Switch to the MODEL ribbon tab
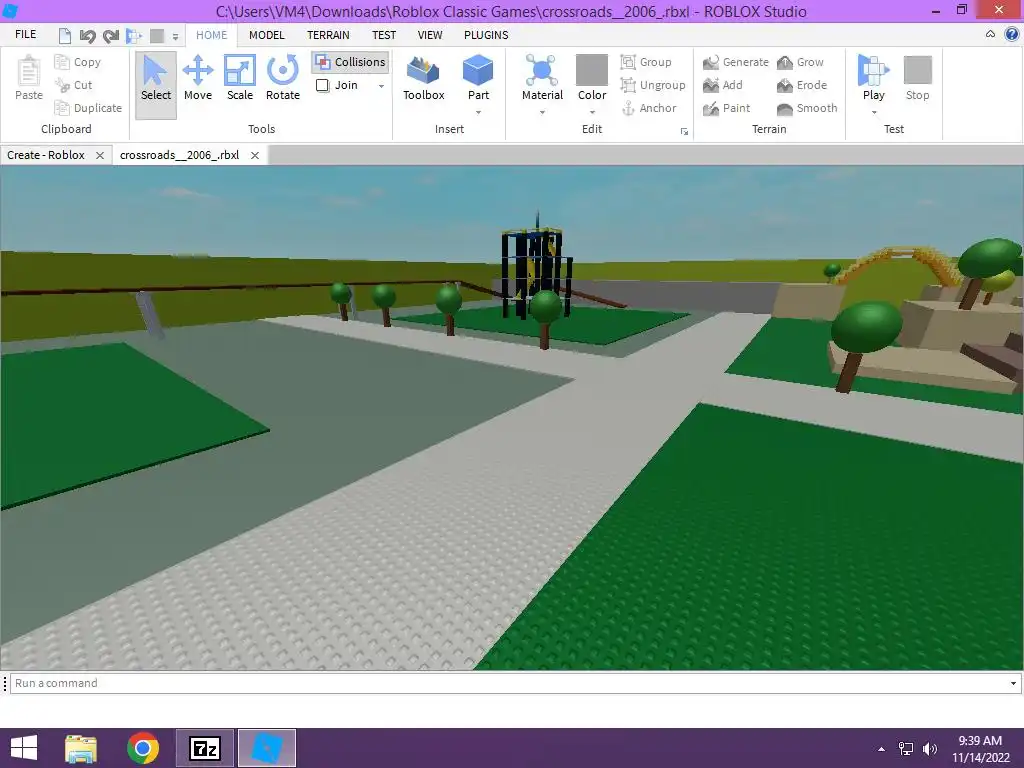This screenshot has height=768, width=1024. [266, 35]
